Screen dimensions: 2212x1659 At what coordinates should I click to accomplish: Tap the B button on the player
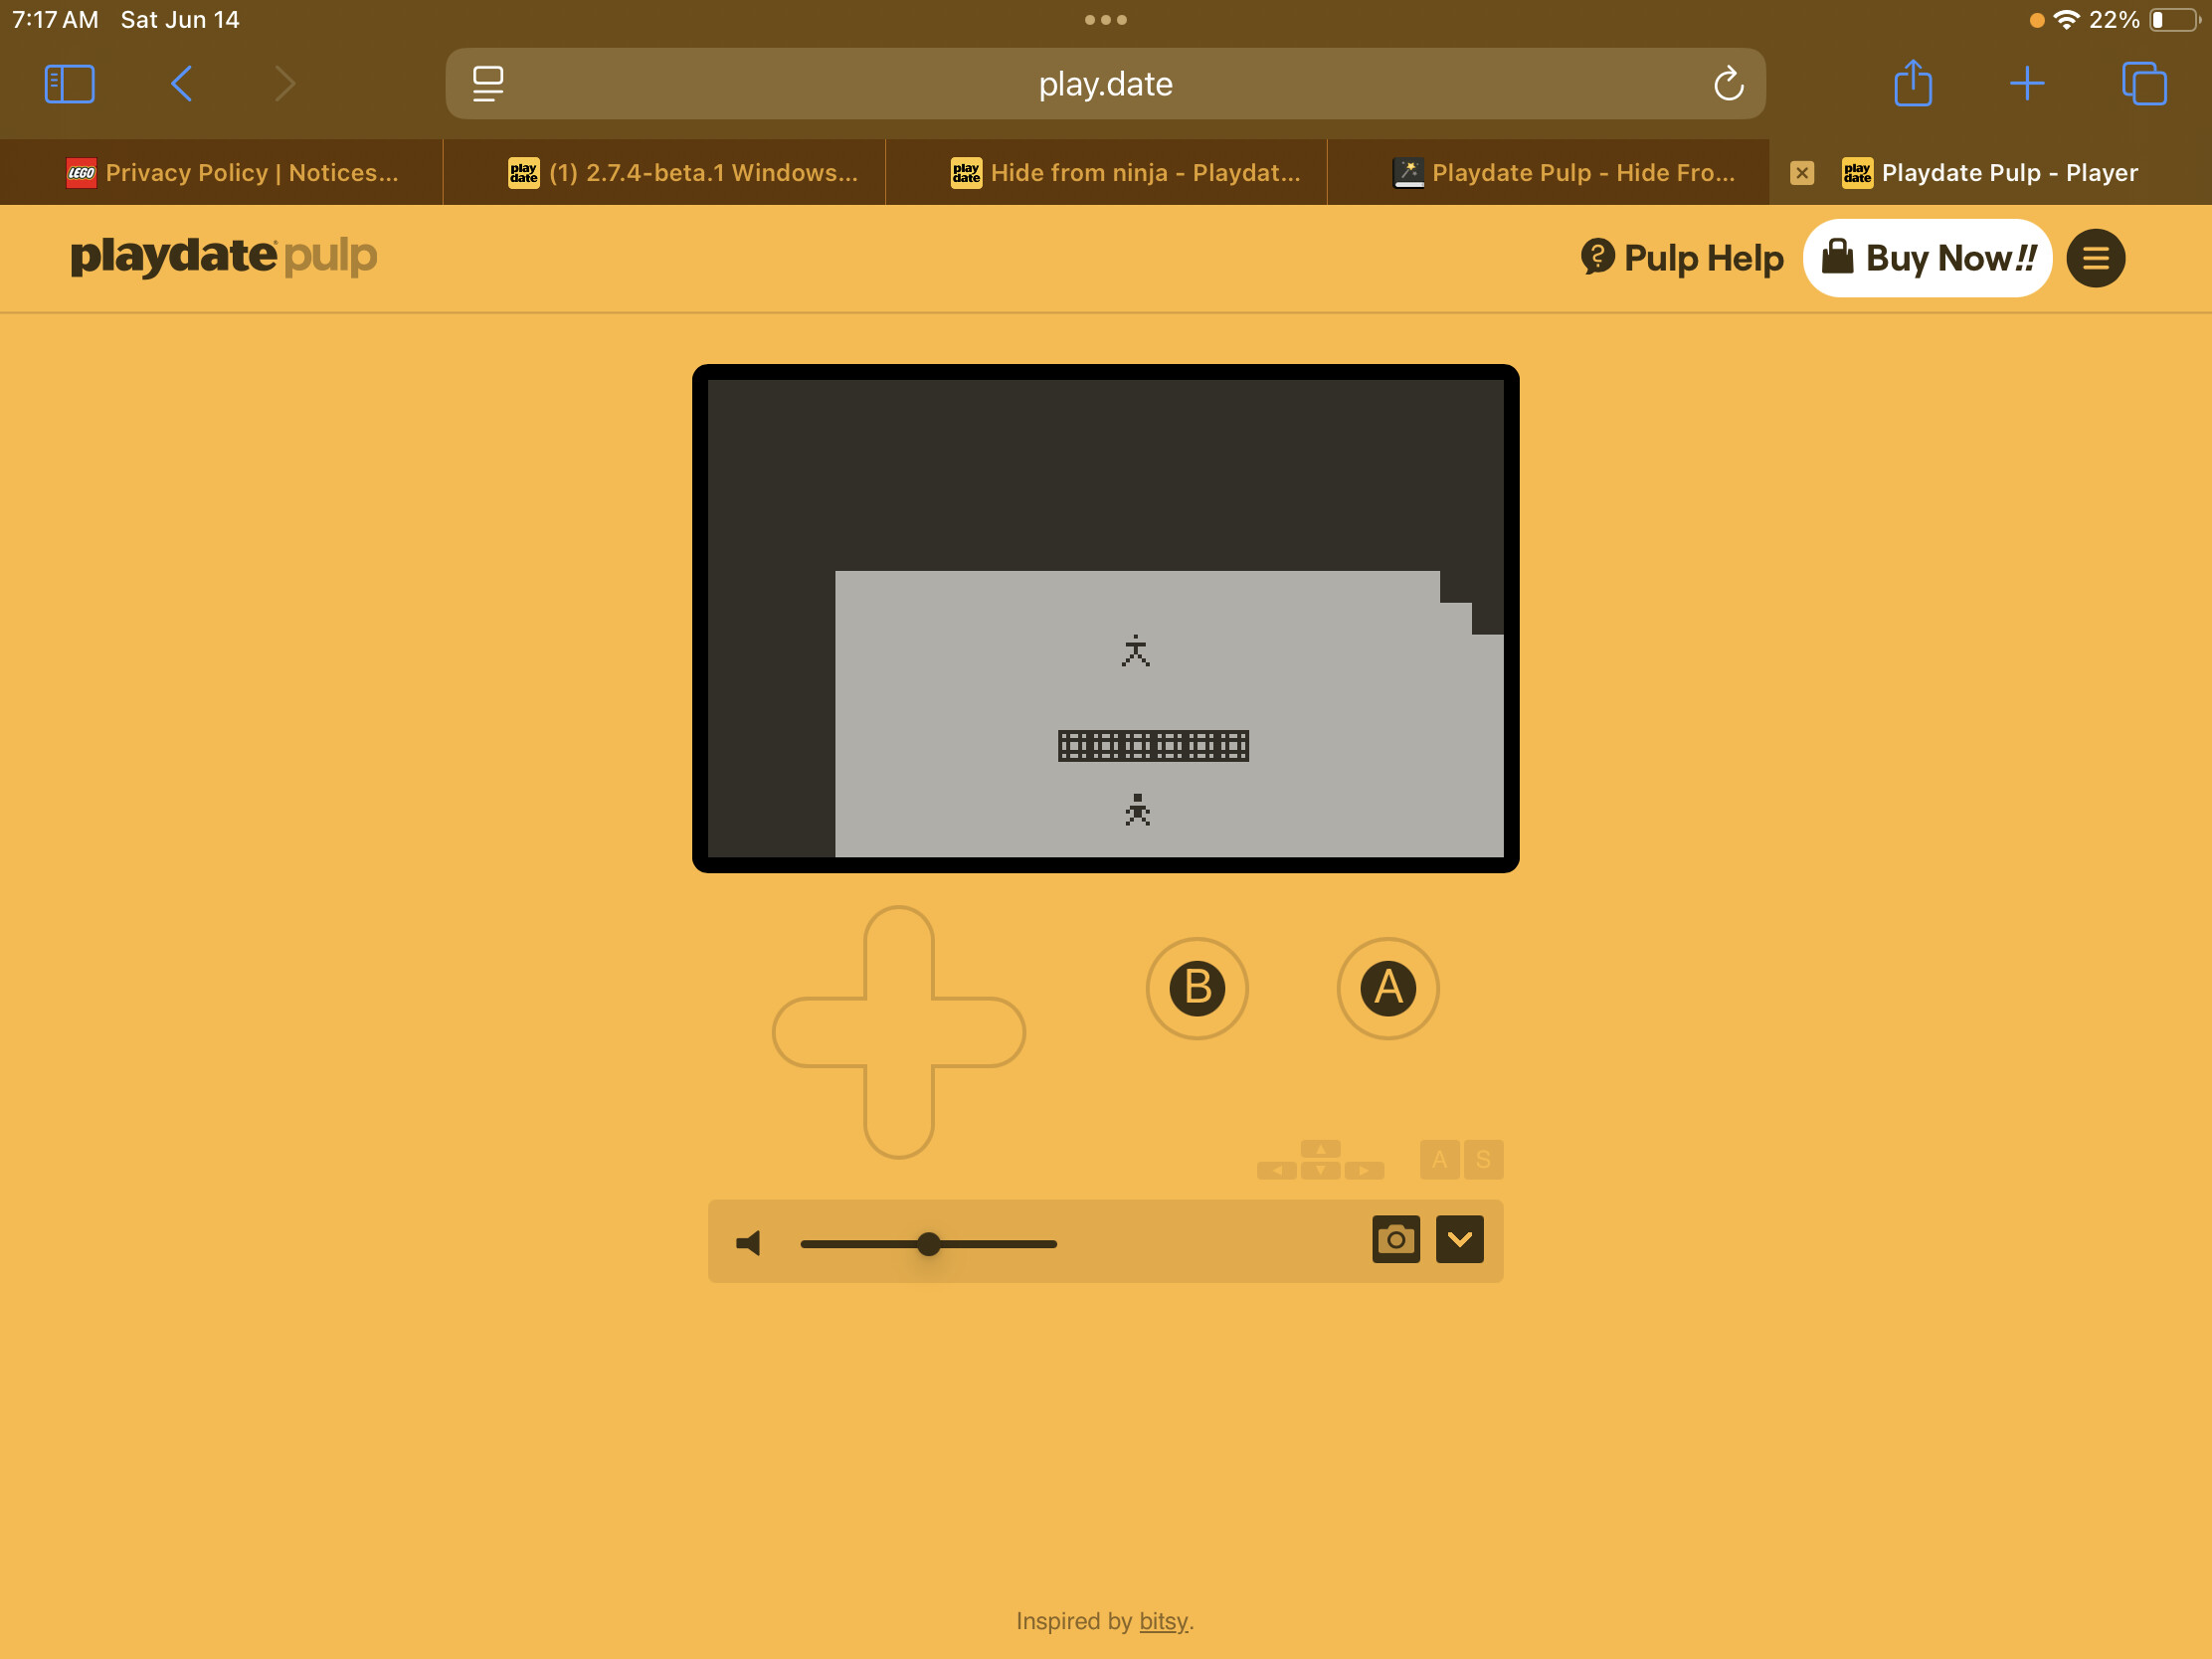(1197, 988)
